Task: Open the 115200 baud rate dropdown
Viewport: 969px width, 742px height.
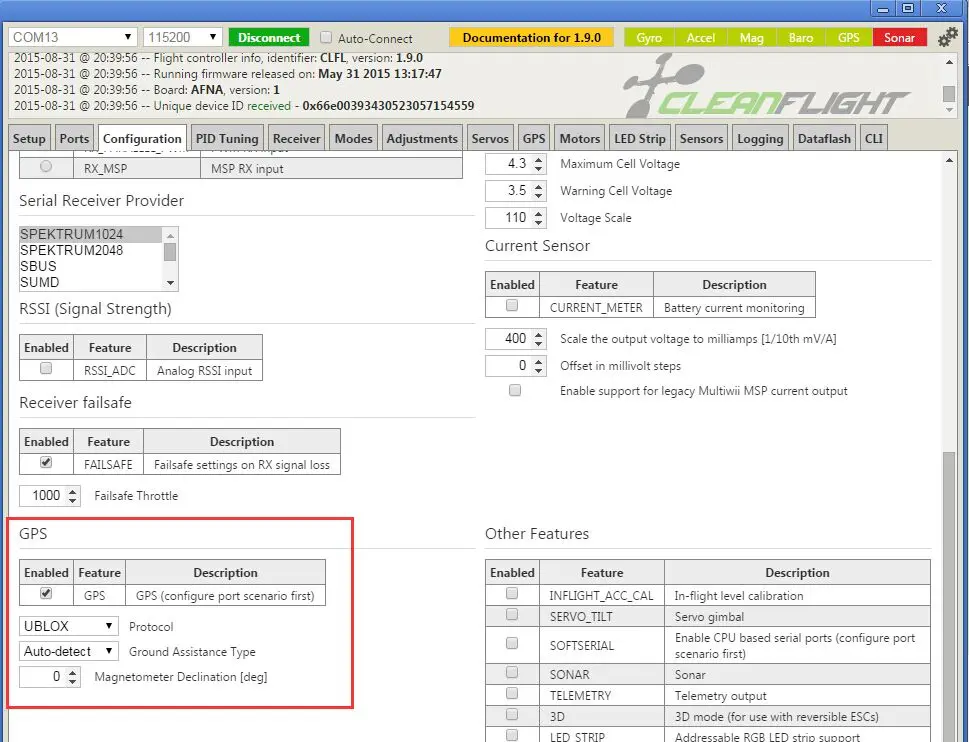Action: (182, 37)
